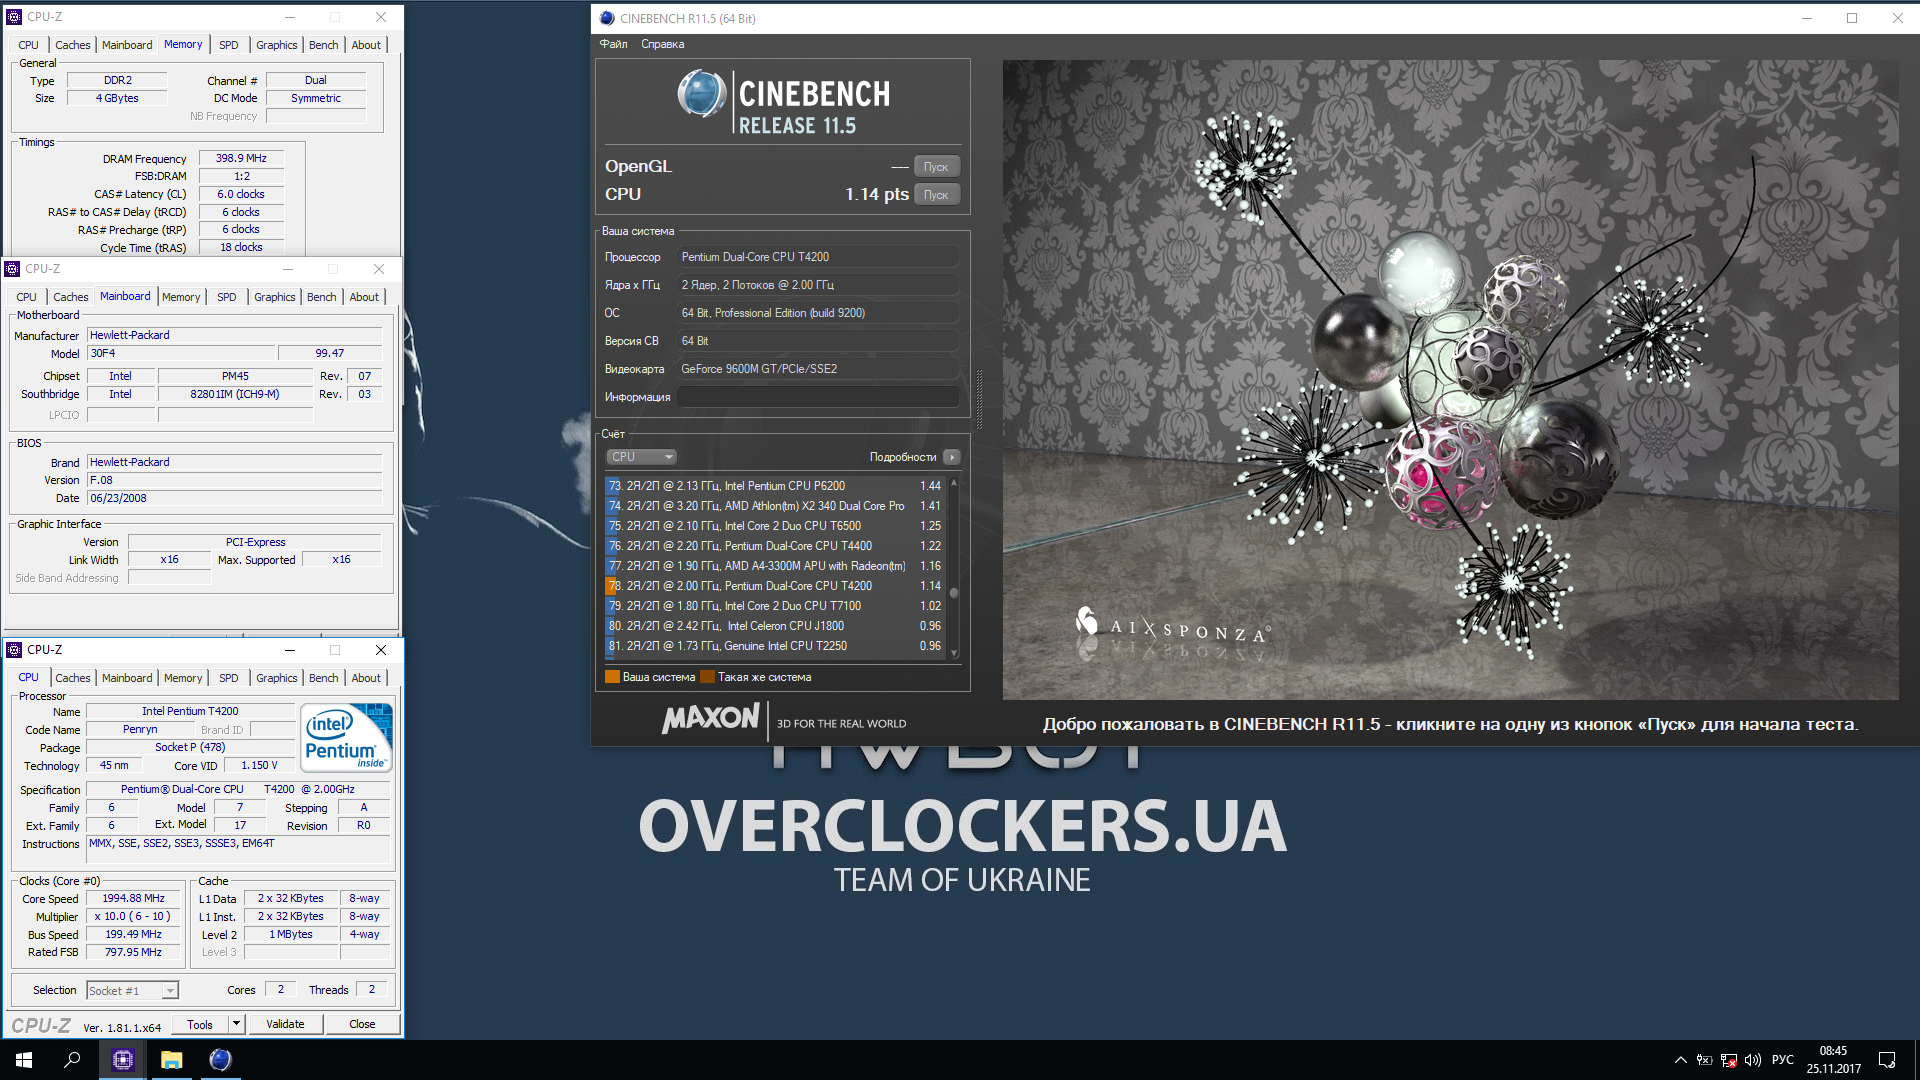Show hidden tray icons chevron

click(1680, 1060)
